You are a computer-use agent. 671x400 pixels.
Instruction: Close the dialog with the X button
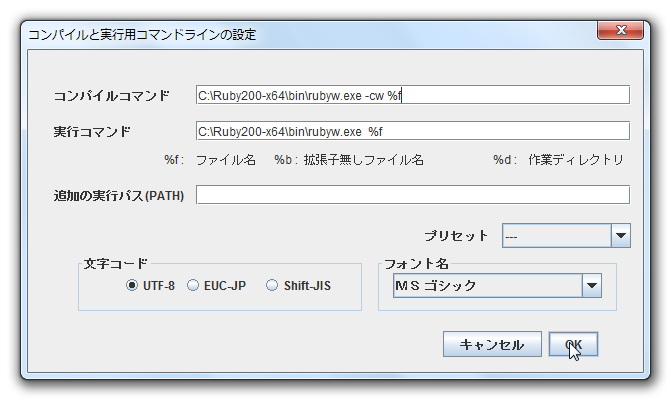point(621,30)
